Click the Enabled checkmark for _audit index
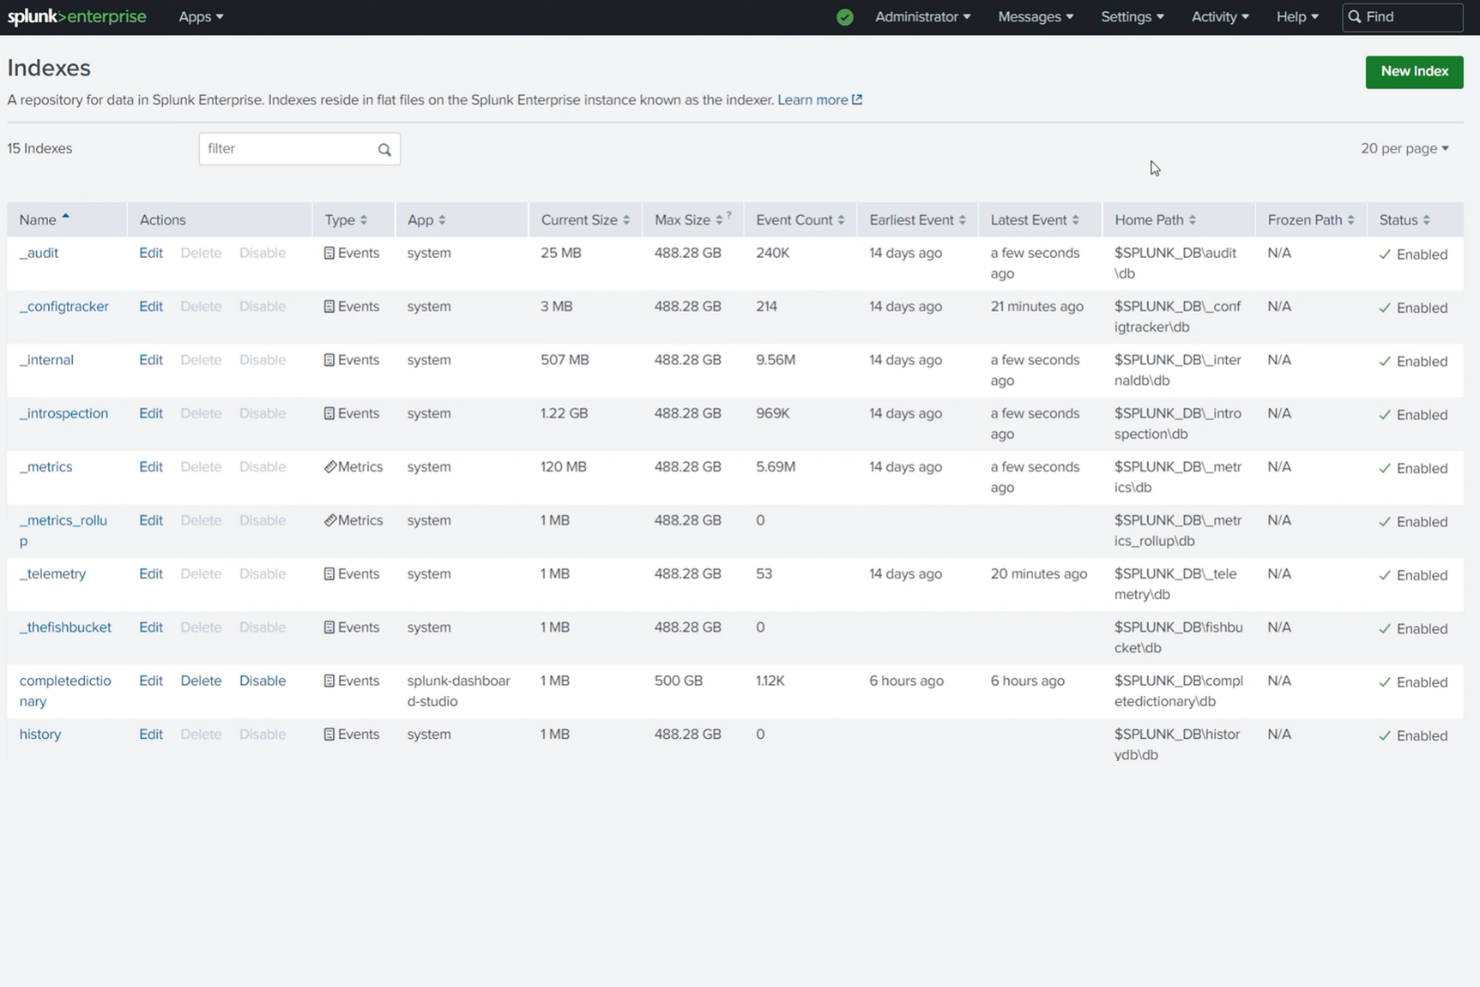 point(1383,254)
